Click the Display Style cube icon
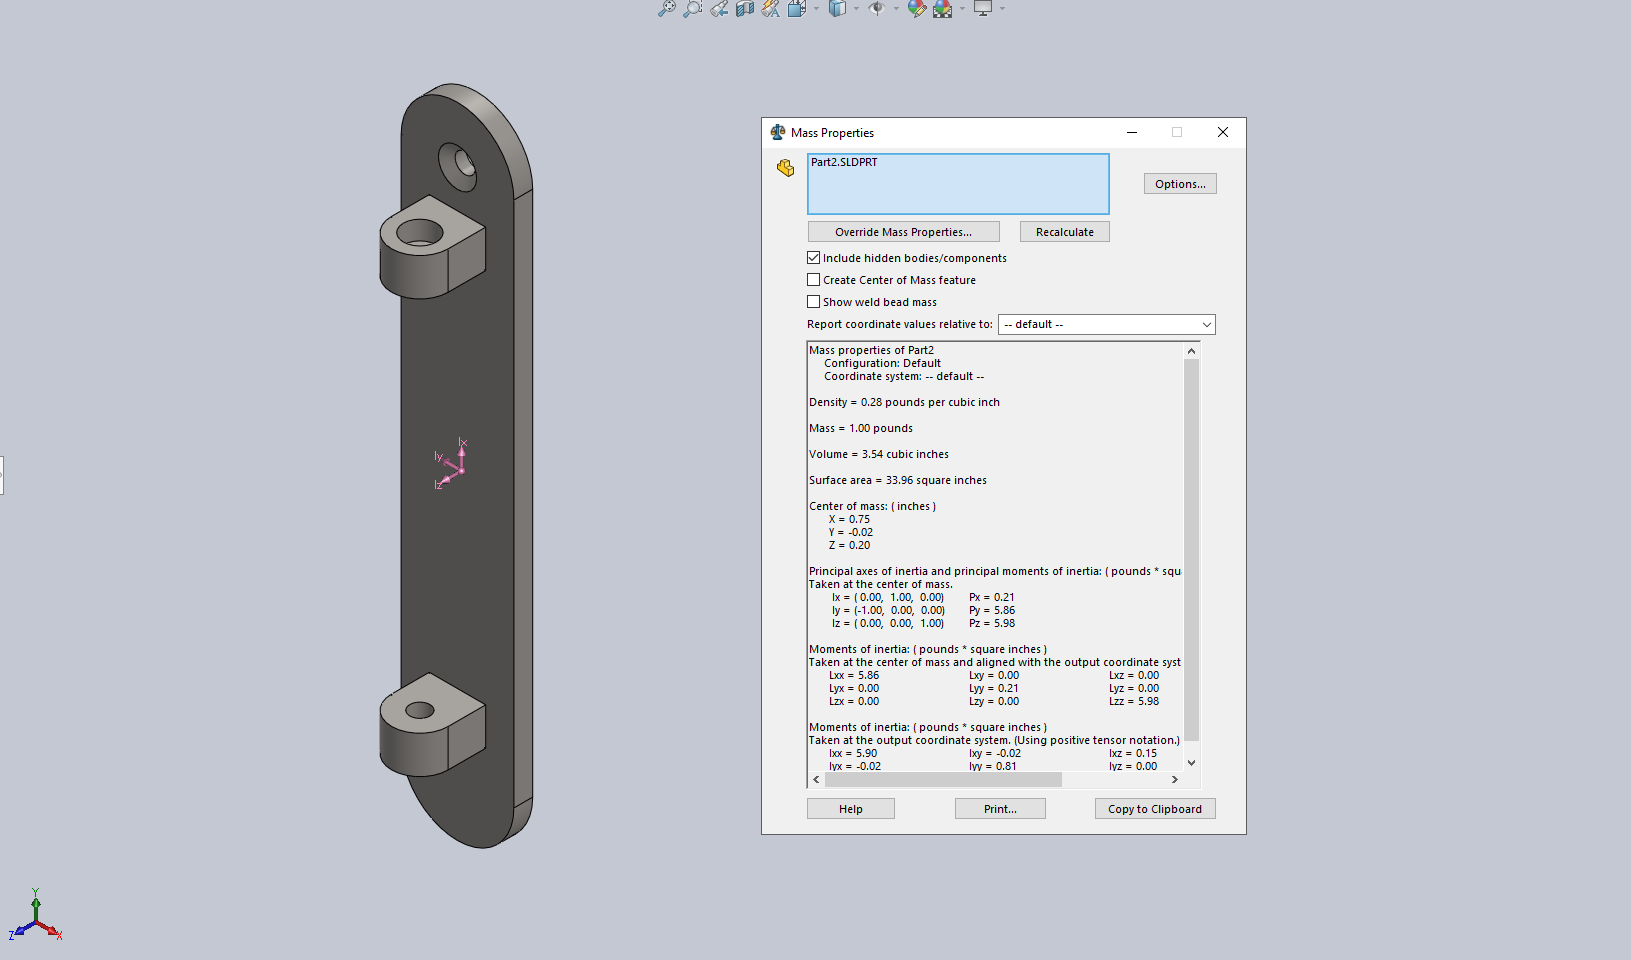Viewport: 1631px width, 960px height. pyautogui.click(x=837, y=9)
